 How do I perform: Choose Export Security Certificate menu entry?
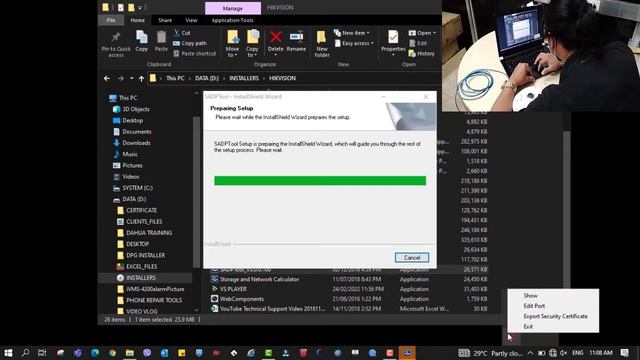[556, 316]
